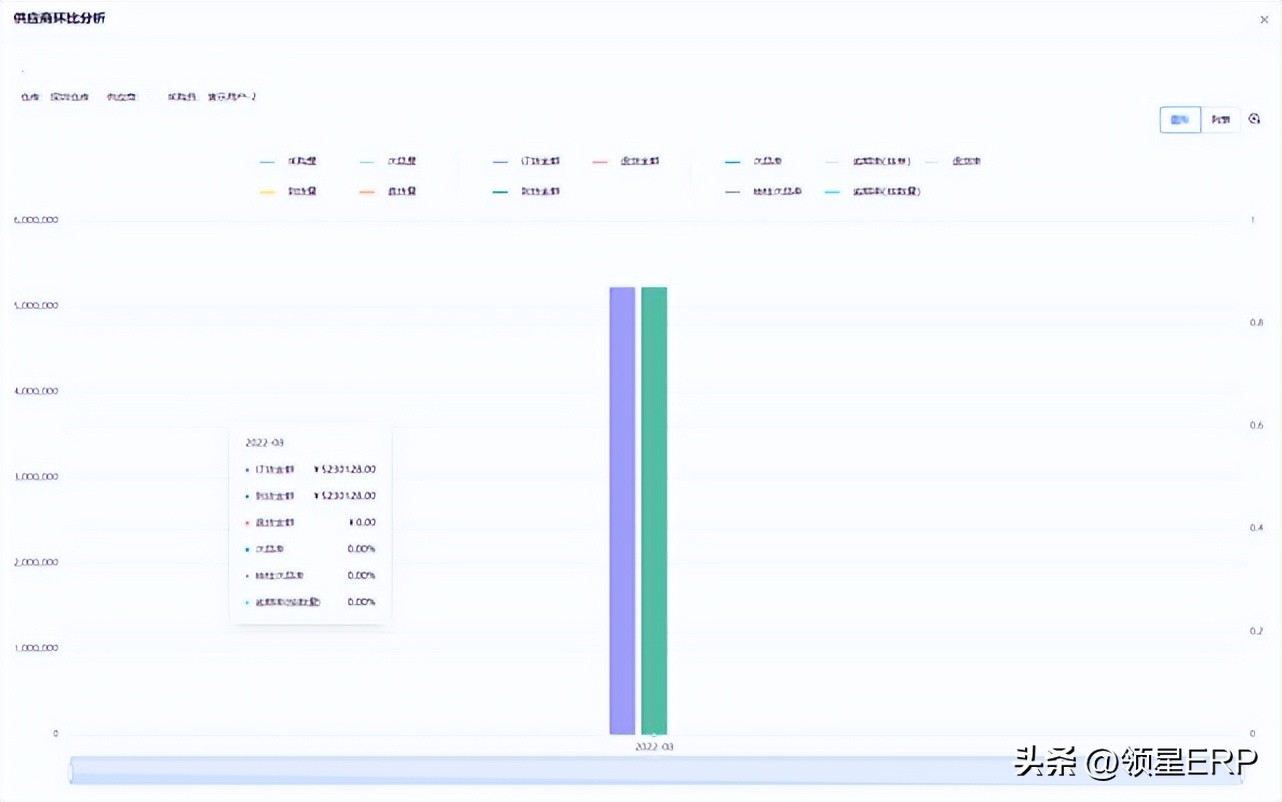The height and width of the screenshot is (802, 1282).
Task: Click the 采购员 filter value
Action: pos(231,97)
